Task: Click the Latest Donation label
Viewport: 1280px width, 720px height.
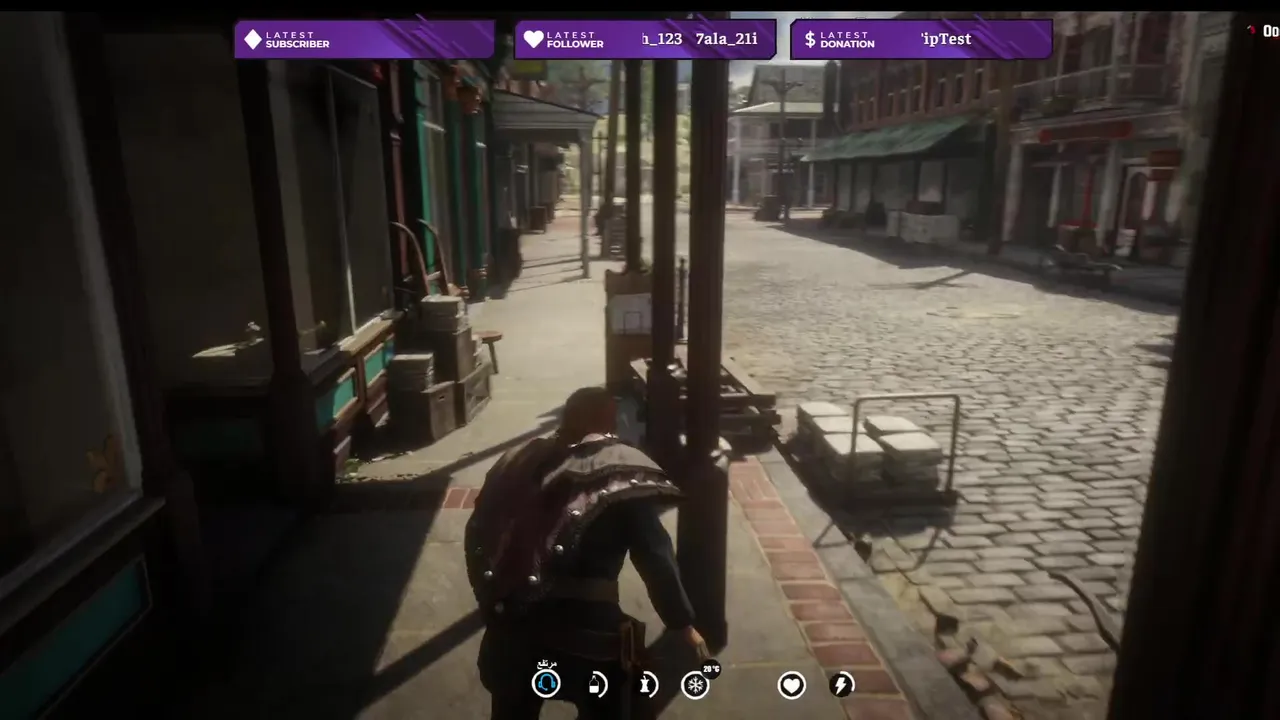Action: point(847,40)
